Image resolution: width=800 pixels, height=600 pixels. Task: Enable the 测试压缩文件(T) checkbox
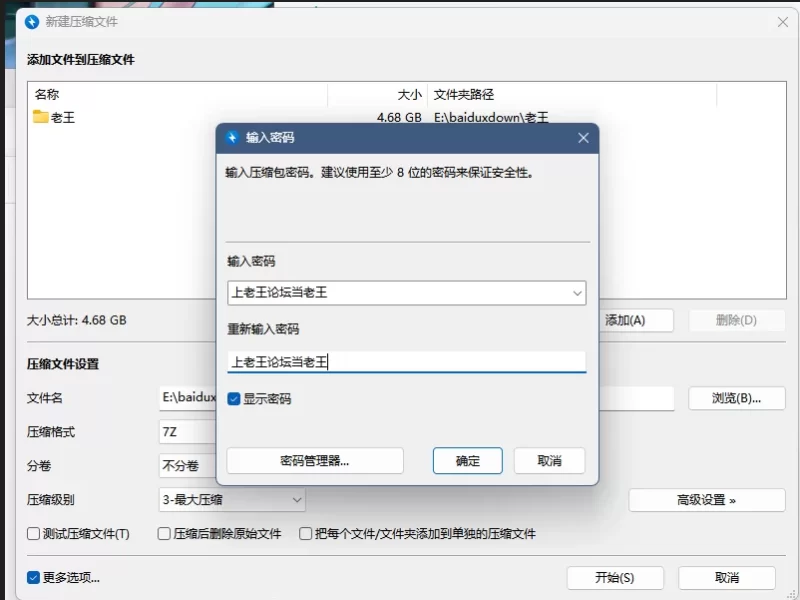pos(34,534)
